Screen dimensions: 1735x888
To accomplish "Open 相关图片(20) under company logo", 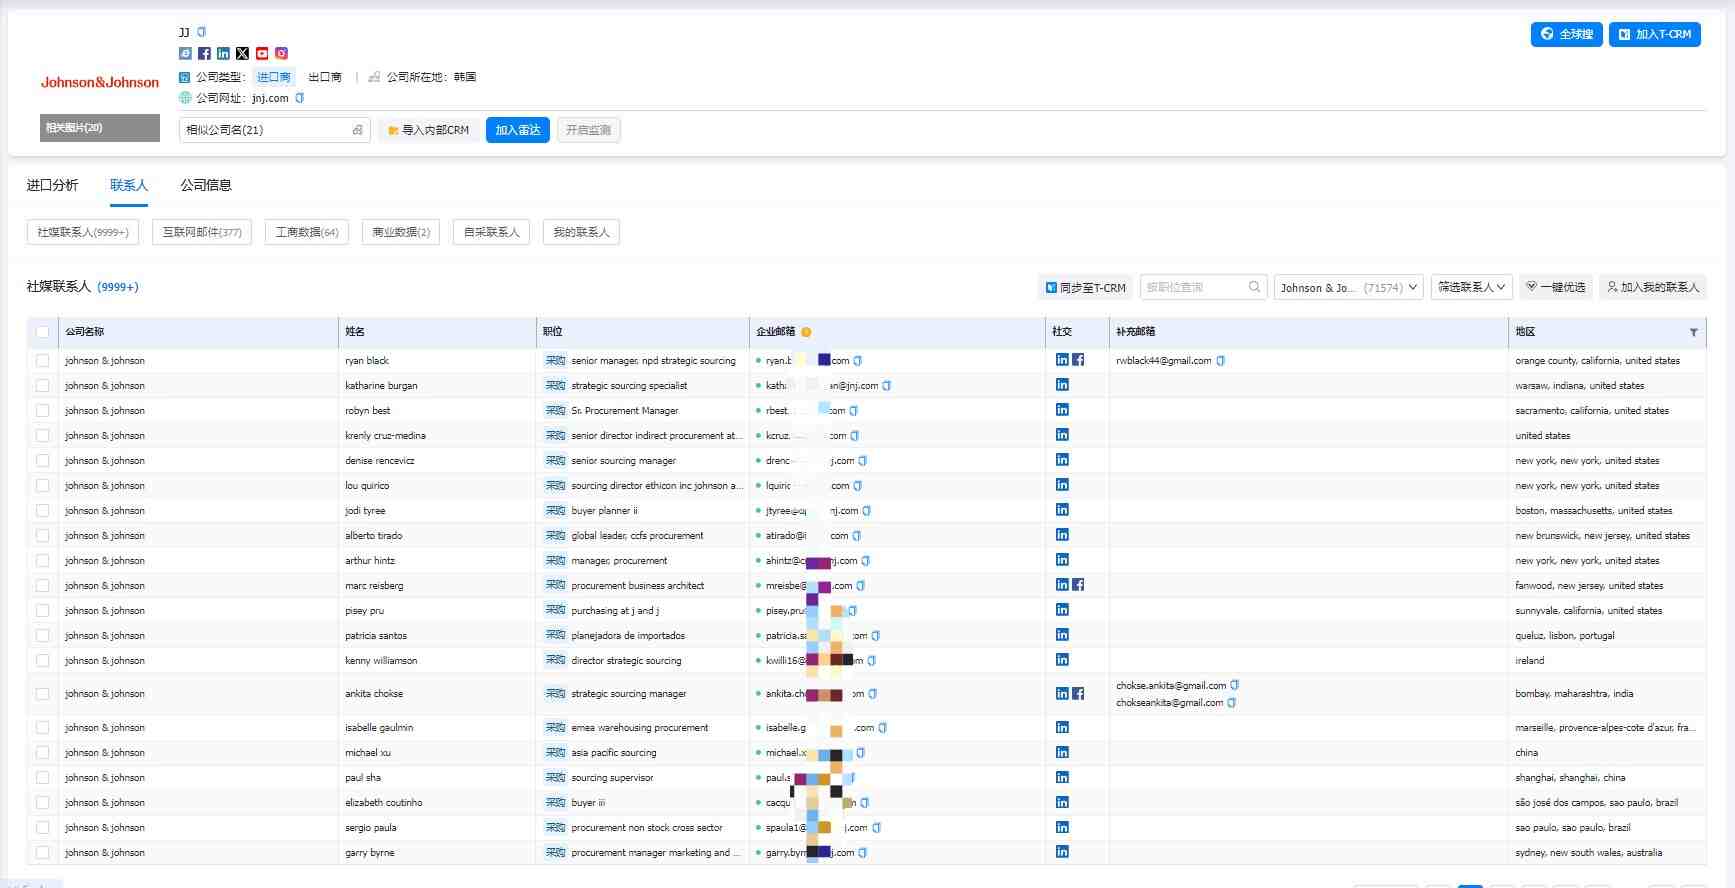I will click(x=100, y=128).
